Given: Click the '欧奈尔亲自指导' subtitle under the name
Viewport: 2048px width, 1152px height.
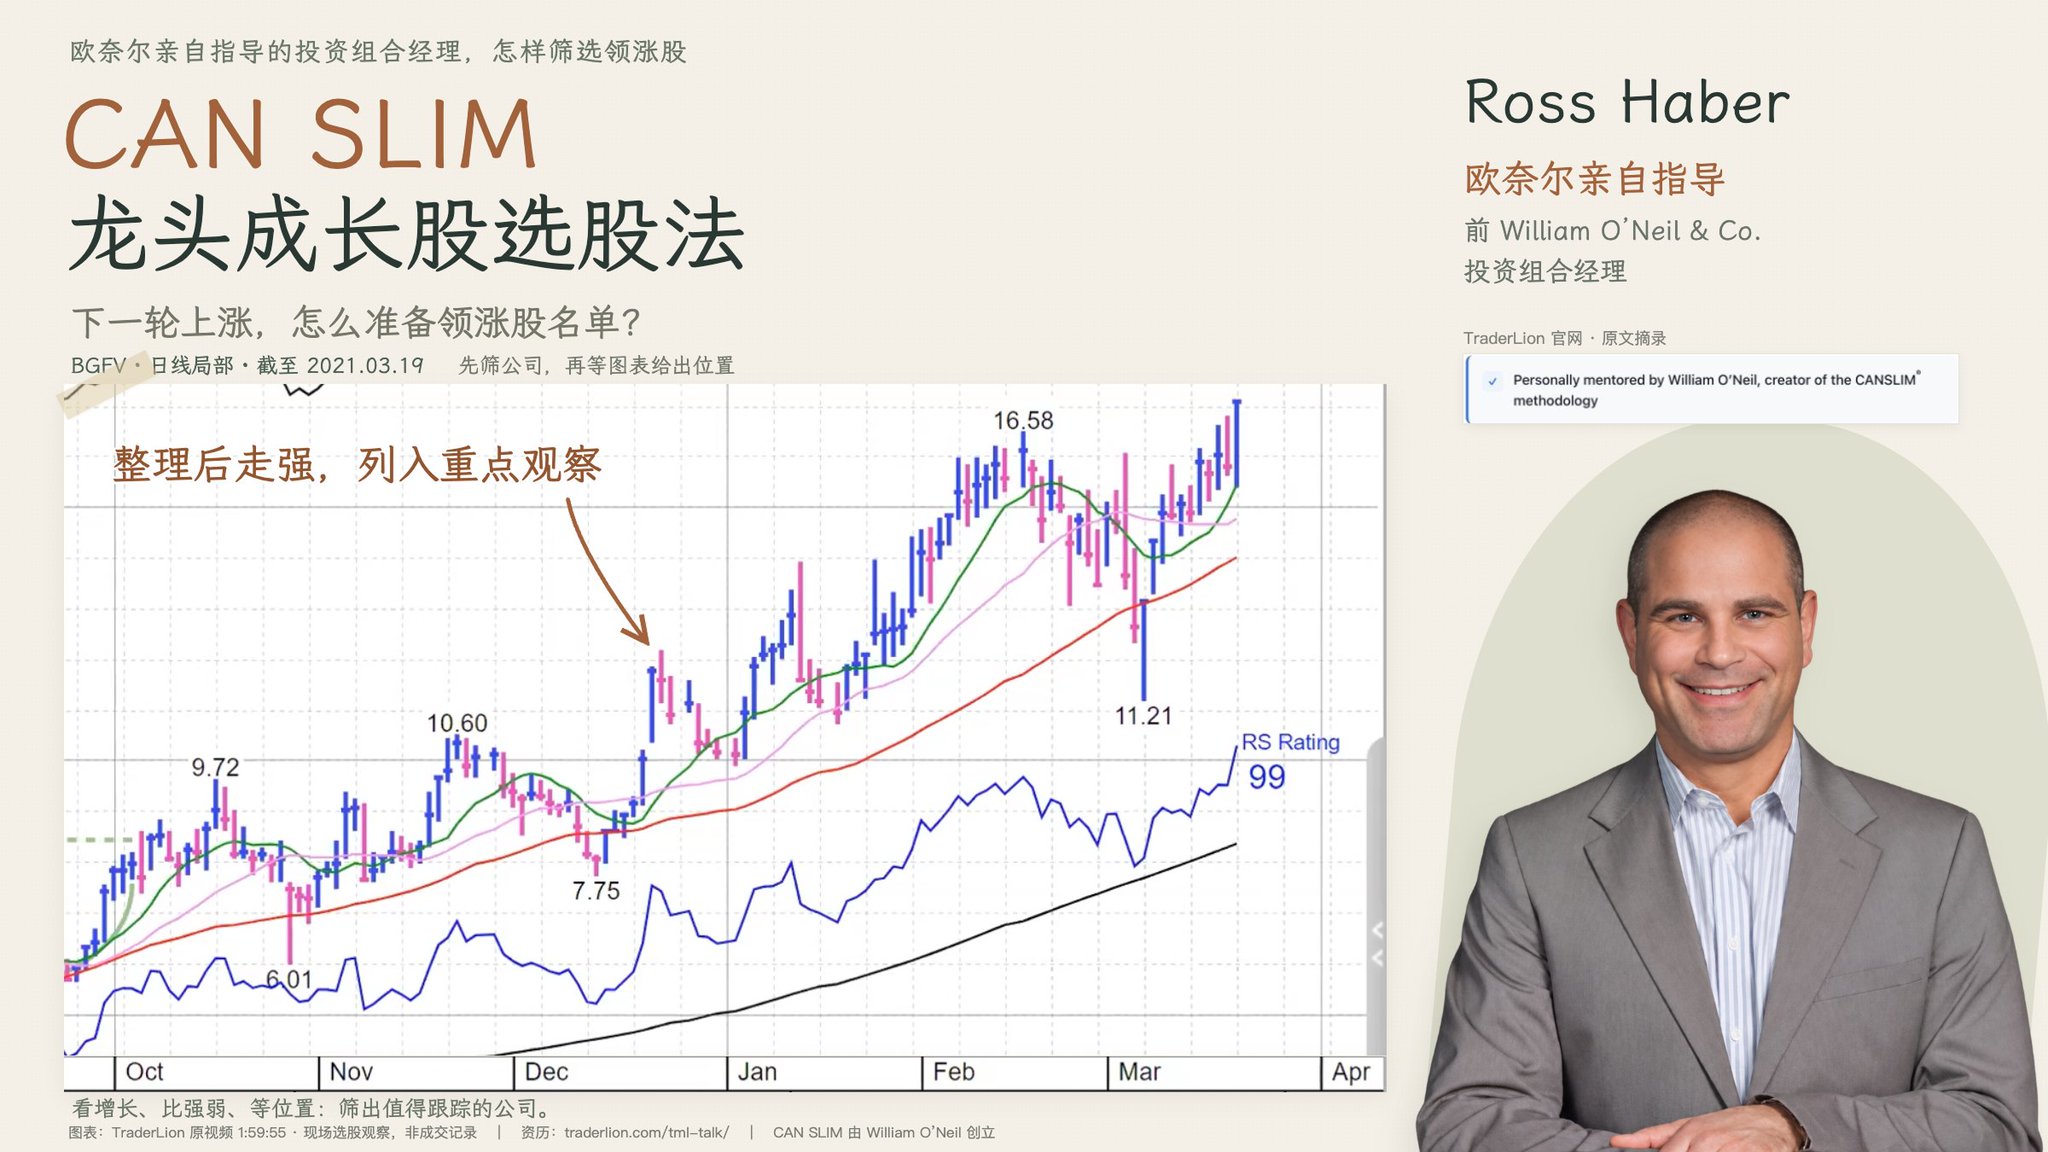Looking at the screenshot, I should [1595, 179].
